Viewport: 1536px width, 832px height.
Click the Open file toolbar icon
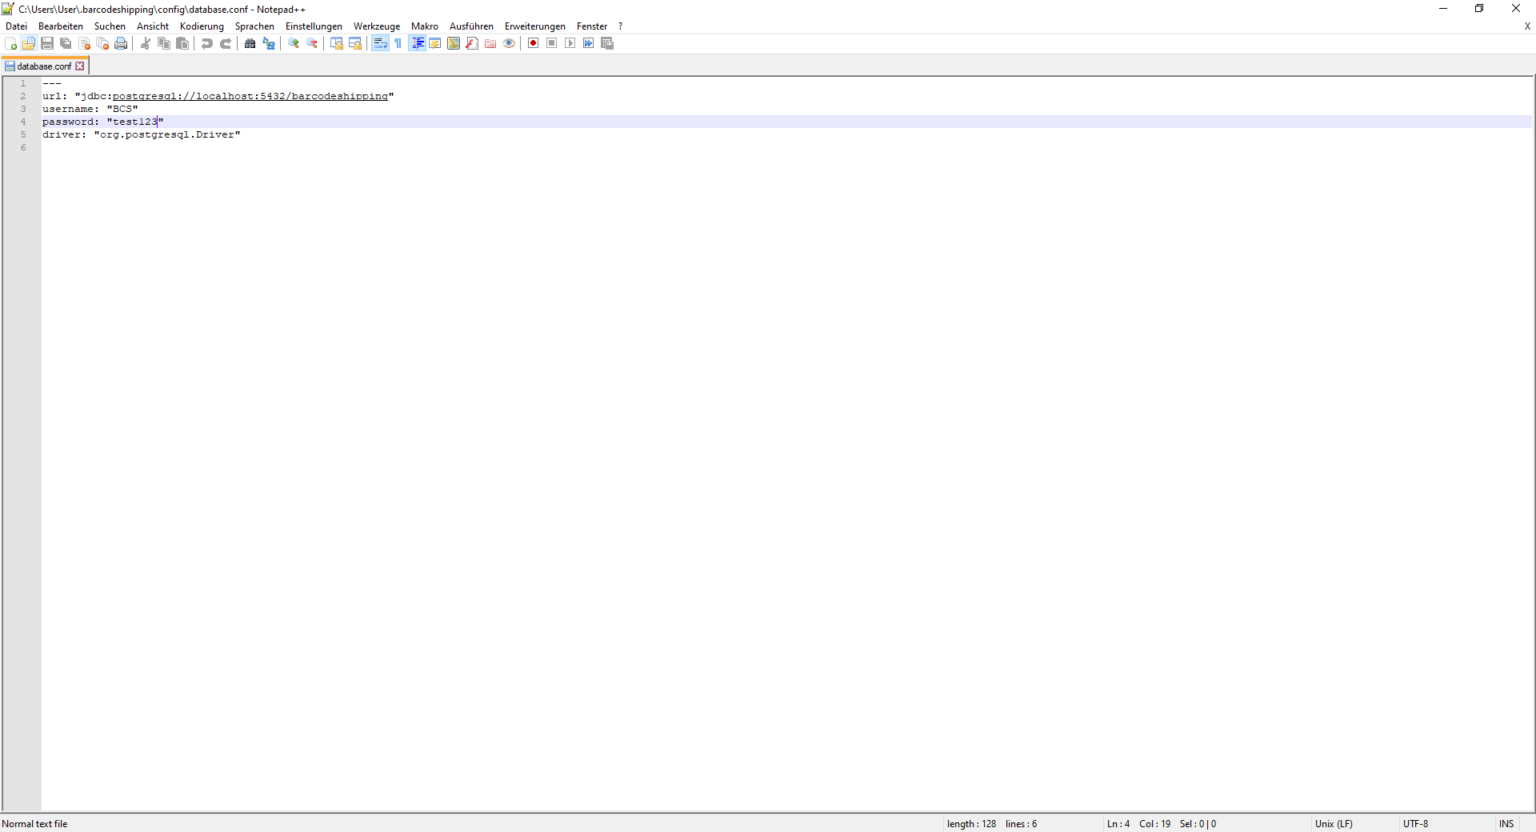tap(29, 44)
